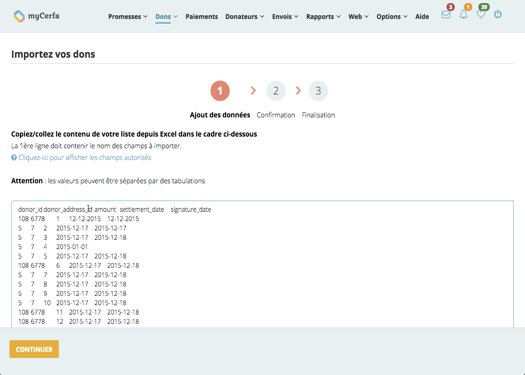Image resolution: width=525 pixels, height=375 pixels.
Task: Click inside the pasted data text area
Action: coord(262,264)
